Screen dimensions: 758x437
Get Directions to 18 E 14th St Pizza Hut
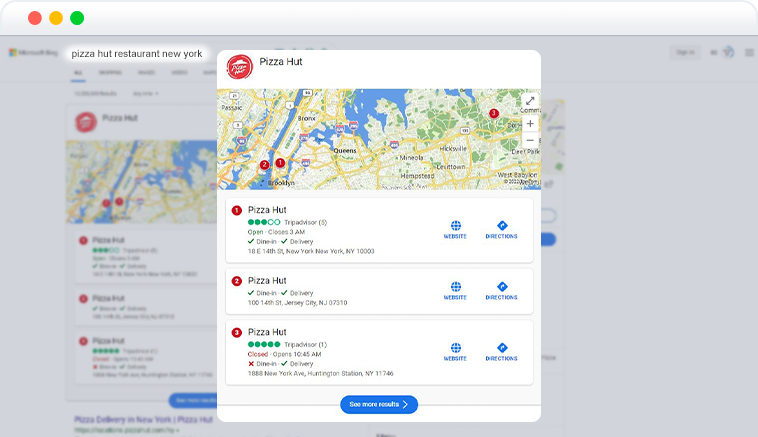[502, 230]
